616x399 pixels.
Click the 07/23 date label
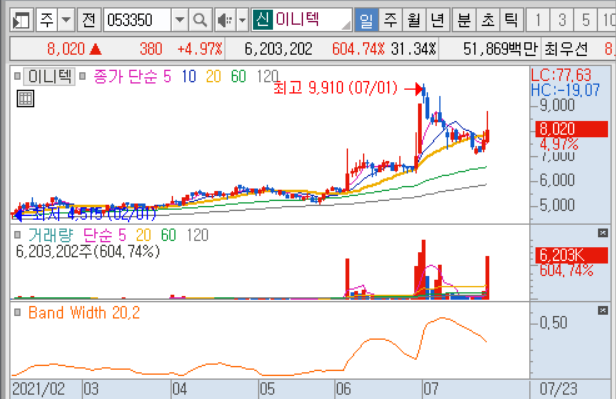pyautogui.click(x=558, y=389)
